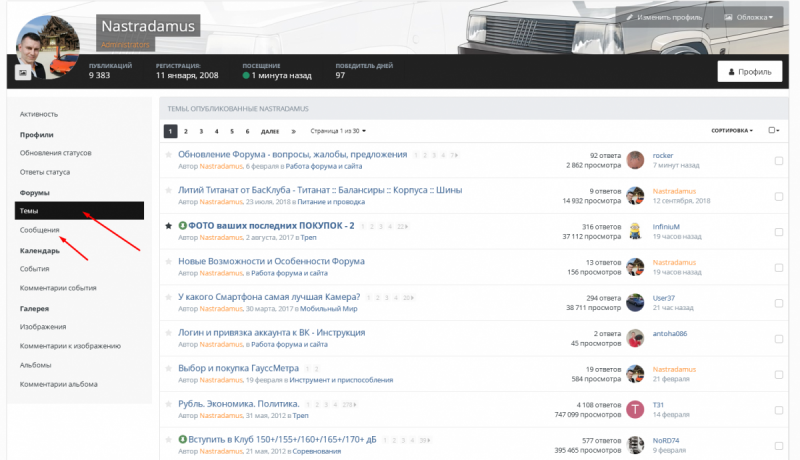The height and width of the screenshot is (460, 800).
Task: Star the Вступить в Клуб topic
Action: (x=168, y=440)
